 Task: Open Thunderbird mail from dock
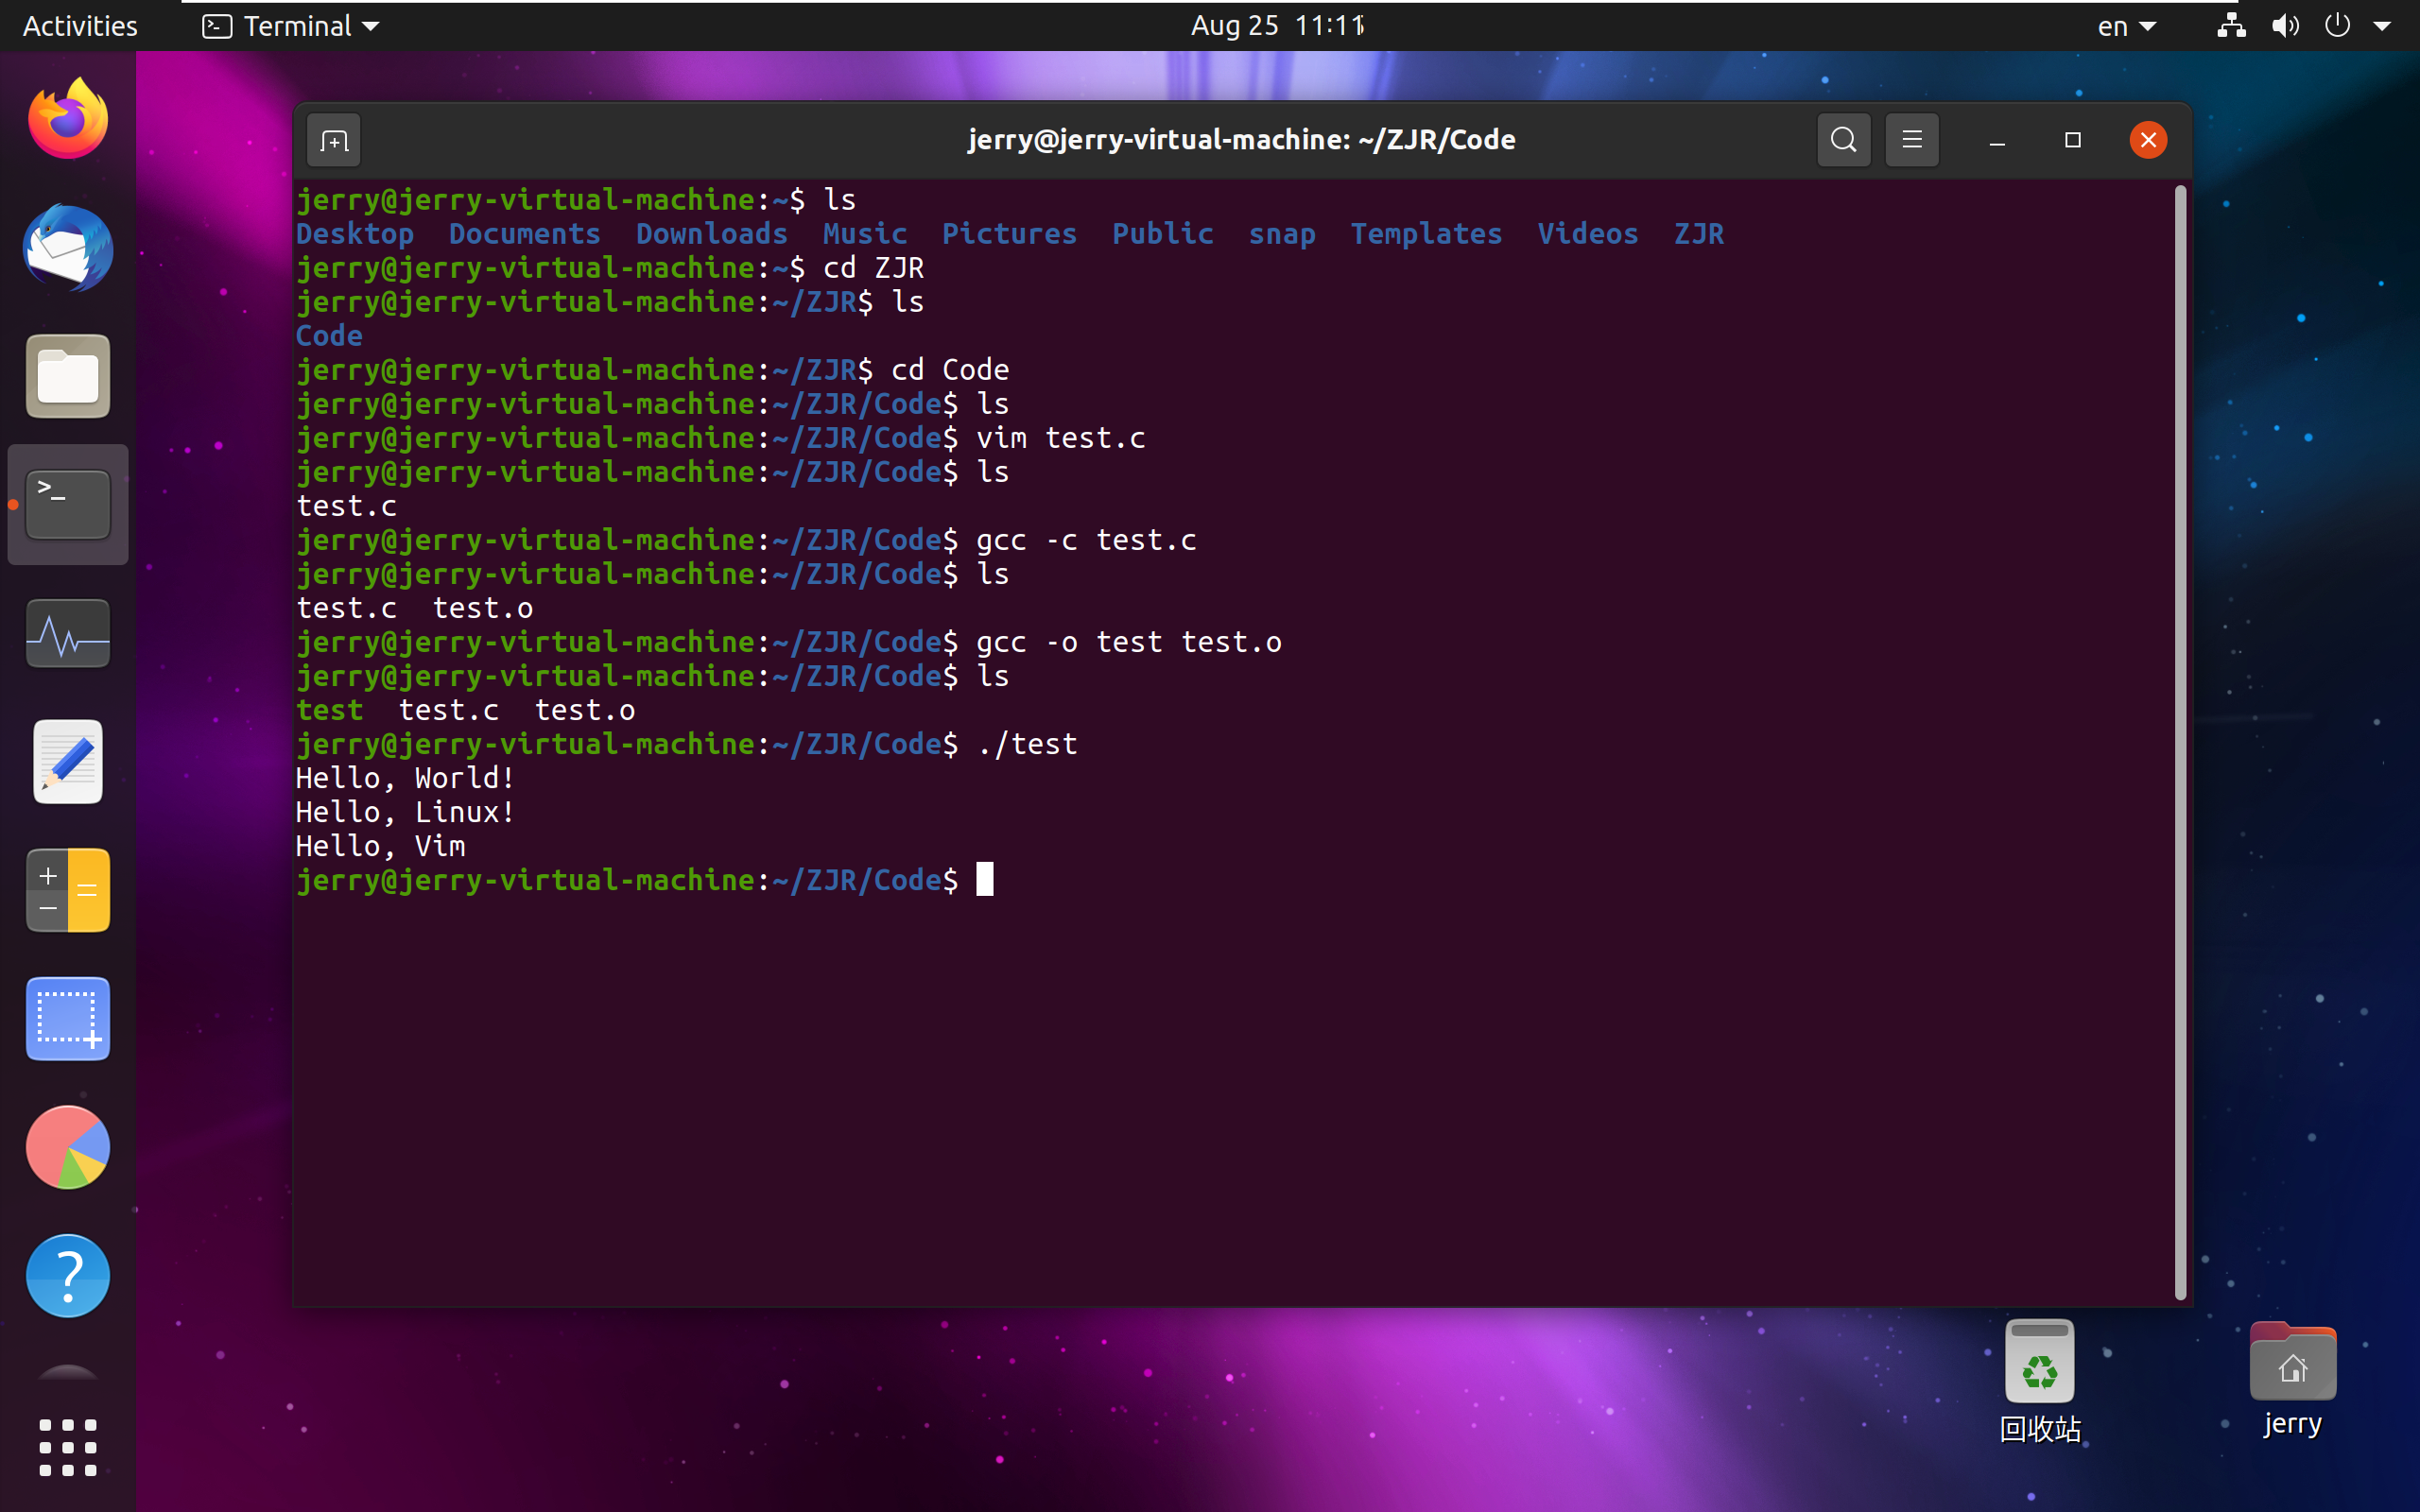[x=68, y=248]
